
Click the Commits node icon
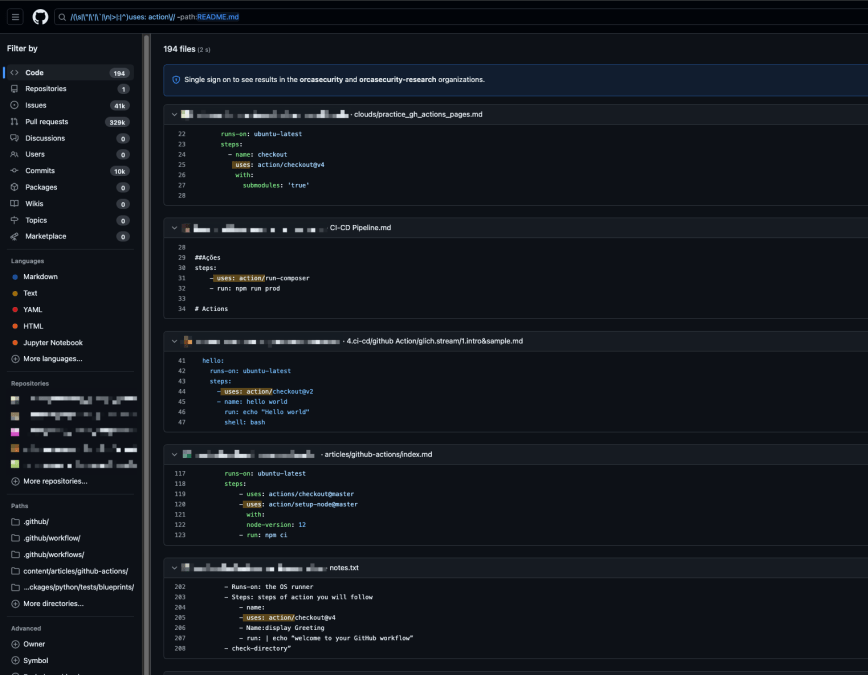point(14,171)
